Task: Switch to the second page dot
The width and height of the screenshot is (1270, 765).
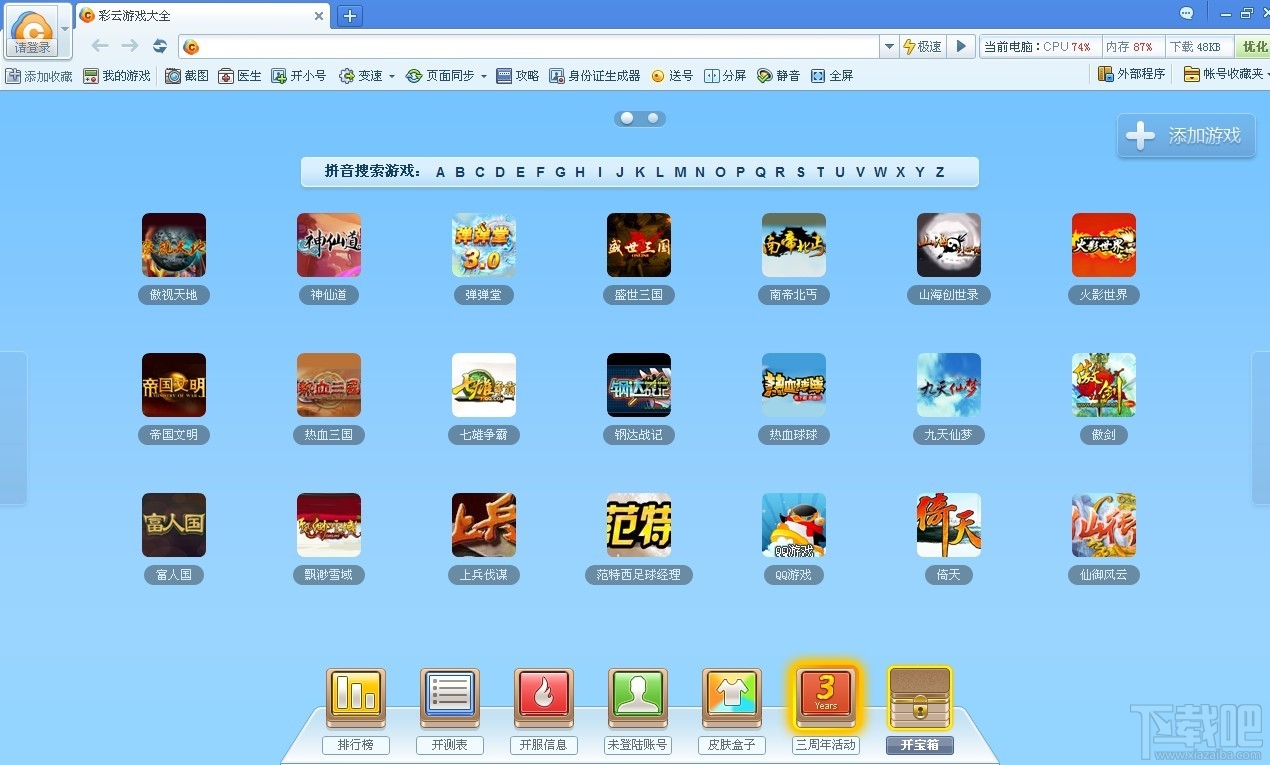Action: (x=653, y=118)
